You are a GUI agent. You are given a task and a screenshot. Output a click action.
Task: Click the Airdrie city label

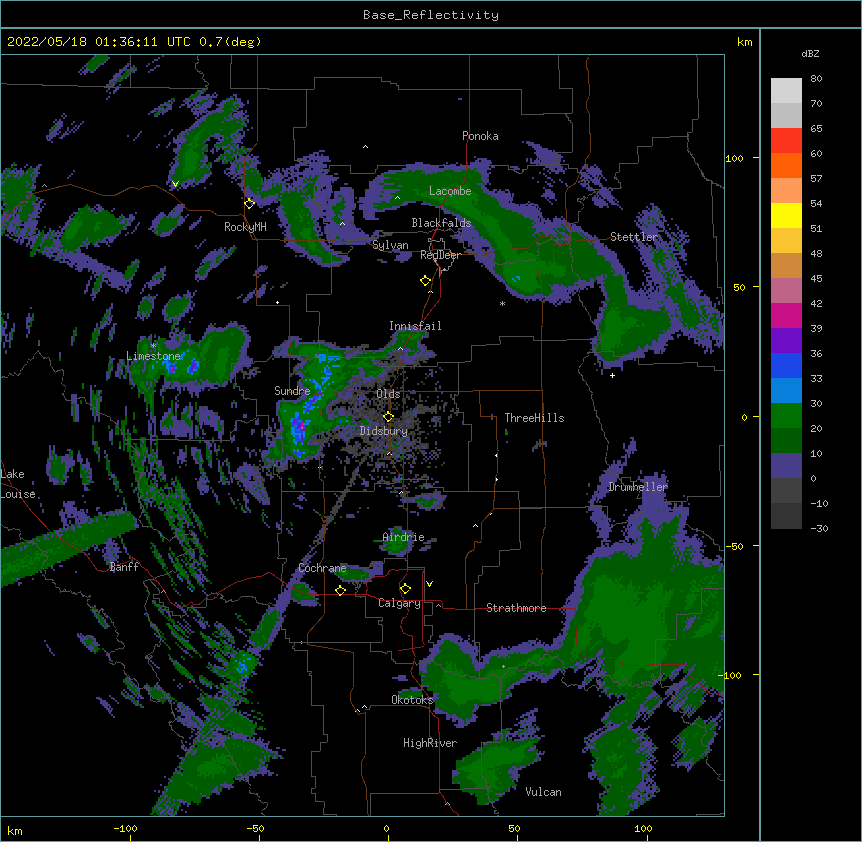click(404, 537)
